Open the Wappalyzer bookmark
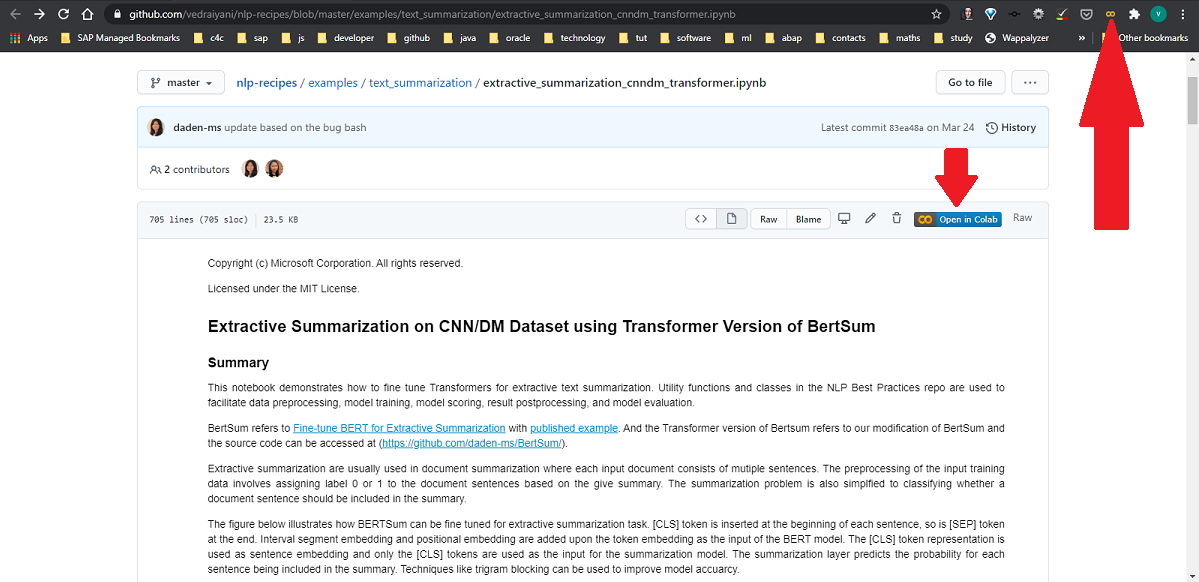 (x=1016, y=37)
